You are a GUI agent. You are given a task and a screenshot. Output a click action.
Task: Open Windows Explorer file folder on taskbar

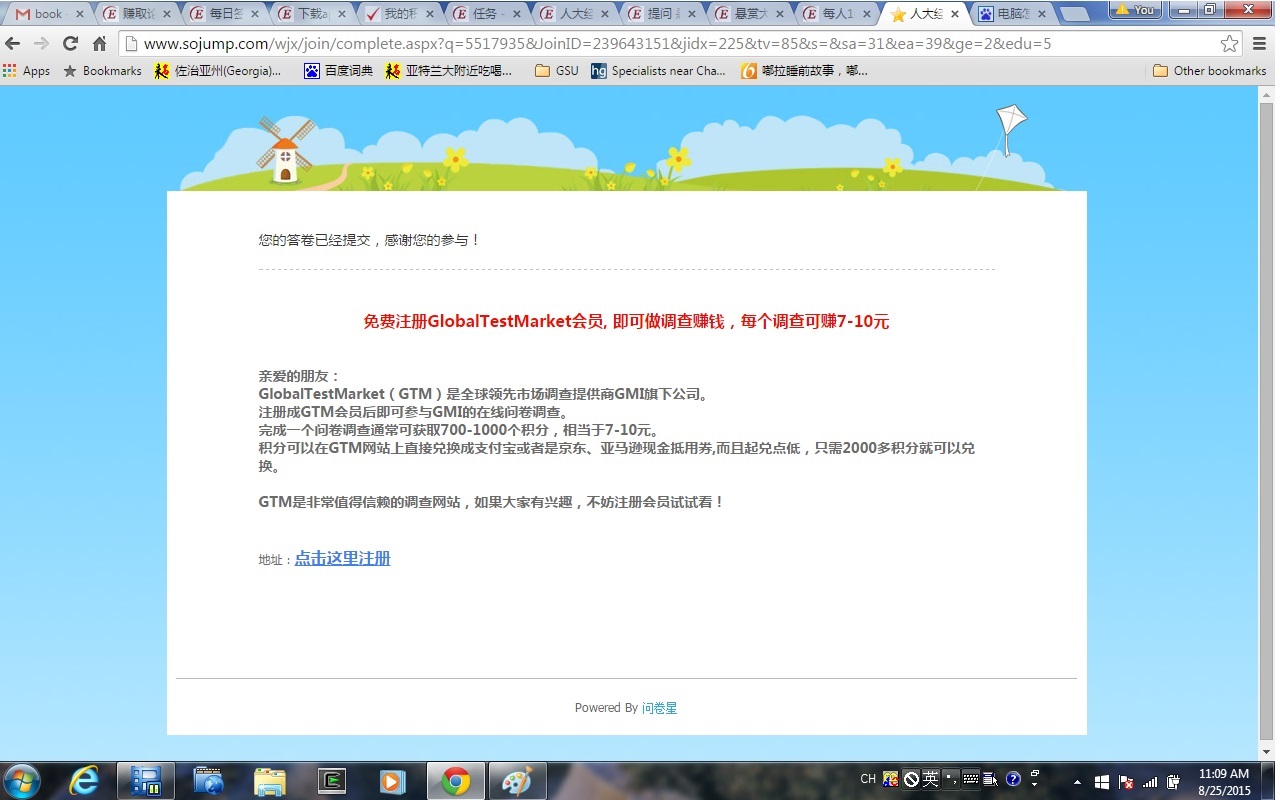click(x=270, y=780)
